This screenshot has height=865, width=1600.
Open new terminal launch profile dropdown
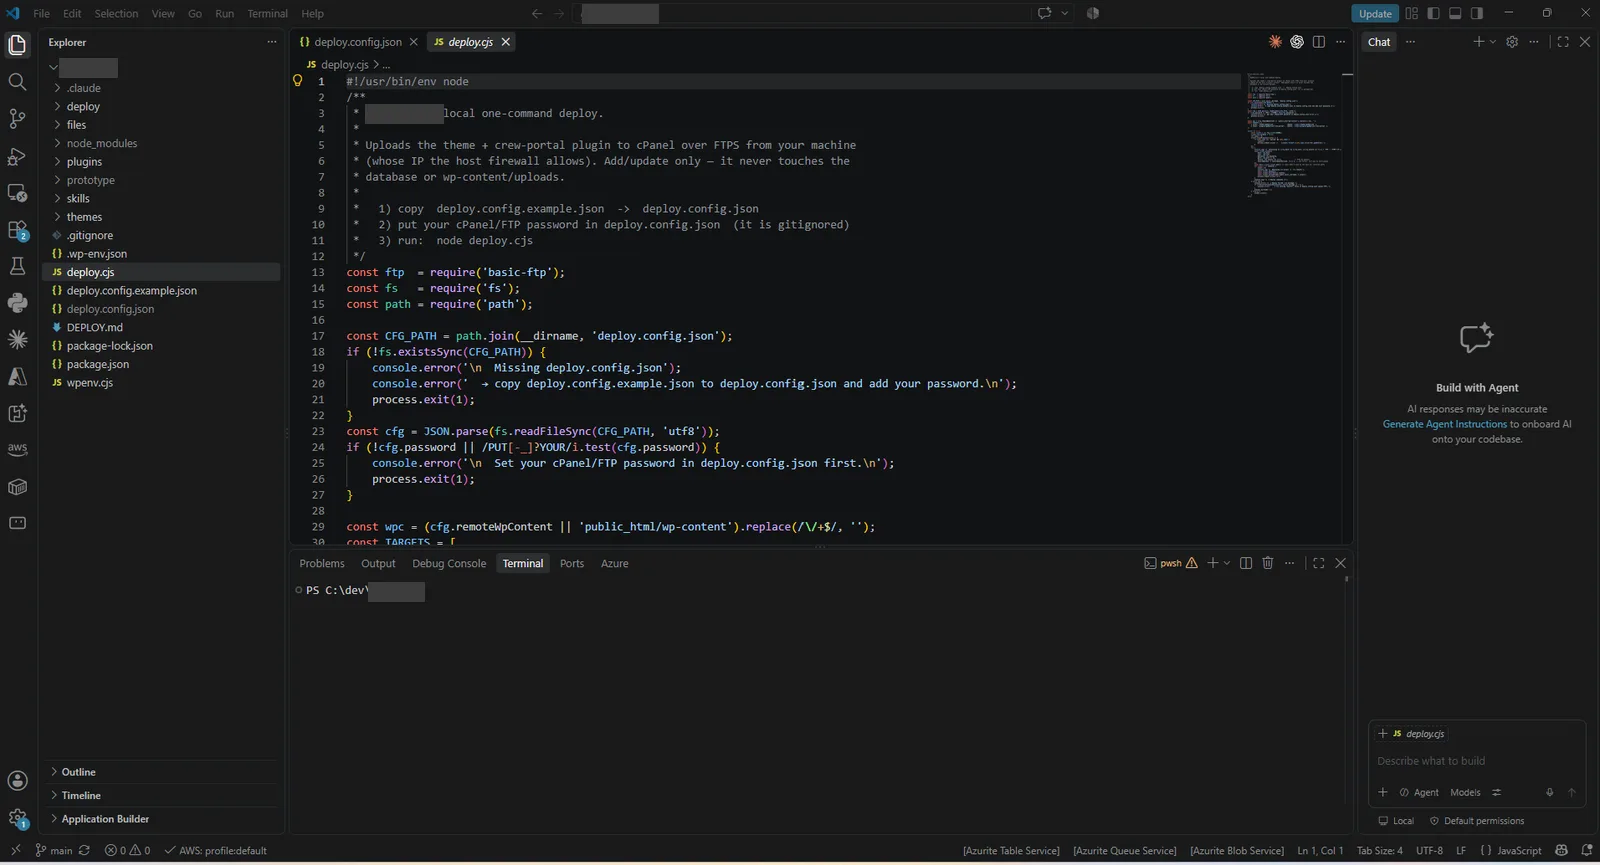1227,563
